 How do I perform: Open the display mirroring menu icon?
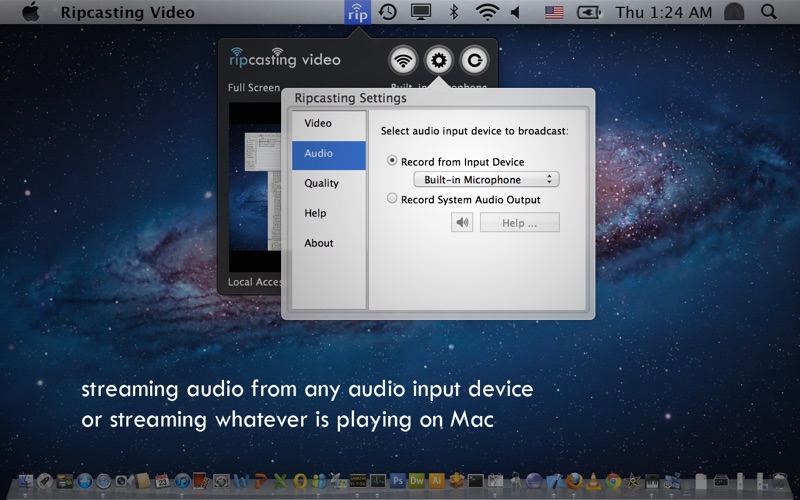pos(421,12)
